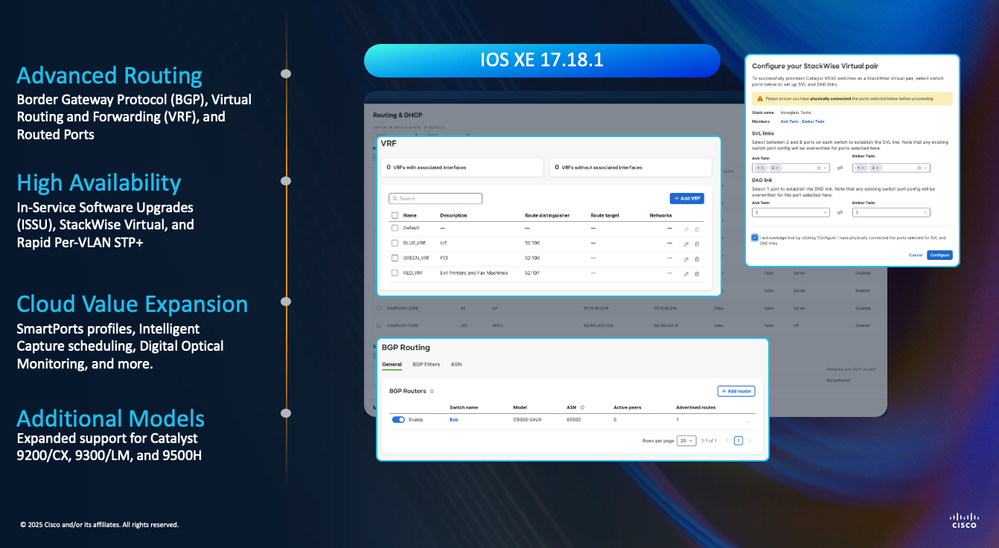The height and width of the screenshot is (548, 999).
Task: Click Cancel in the StackWise Virtual dialog
Action: [x=916, y=255]
